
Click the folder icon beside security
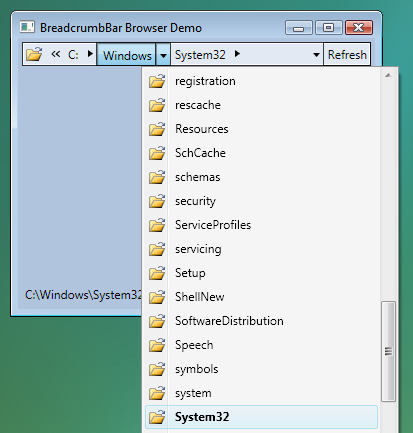[157, 201]
